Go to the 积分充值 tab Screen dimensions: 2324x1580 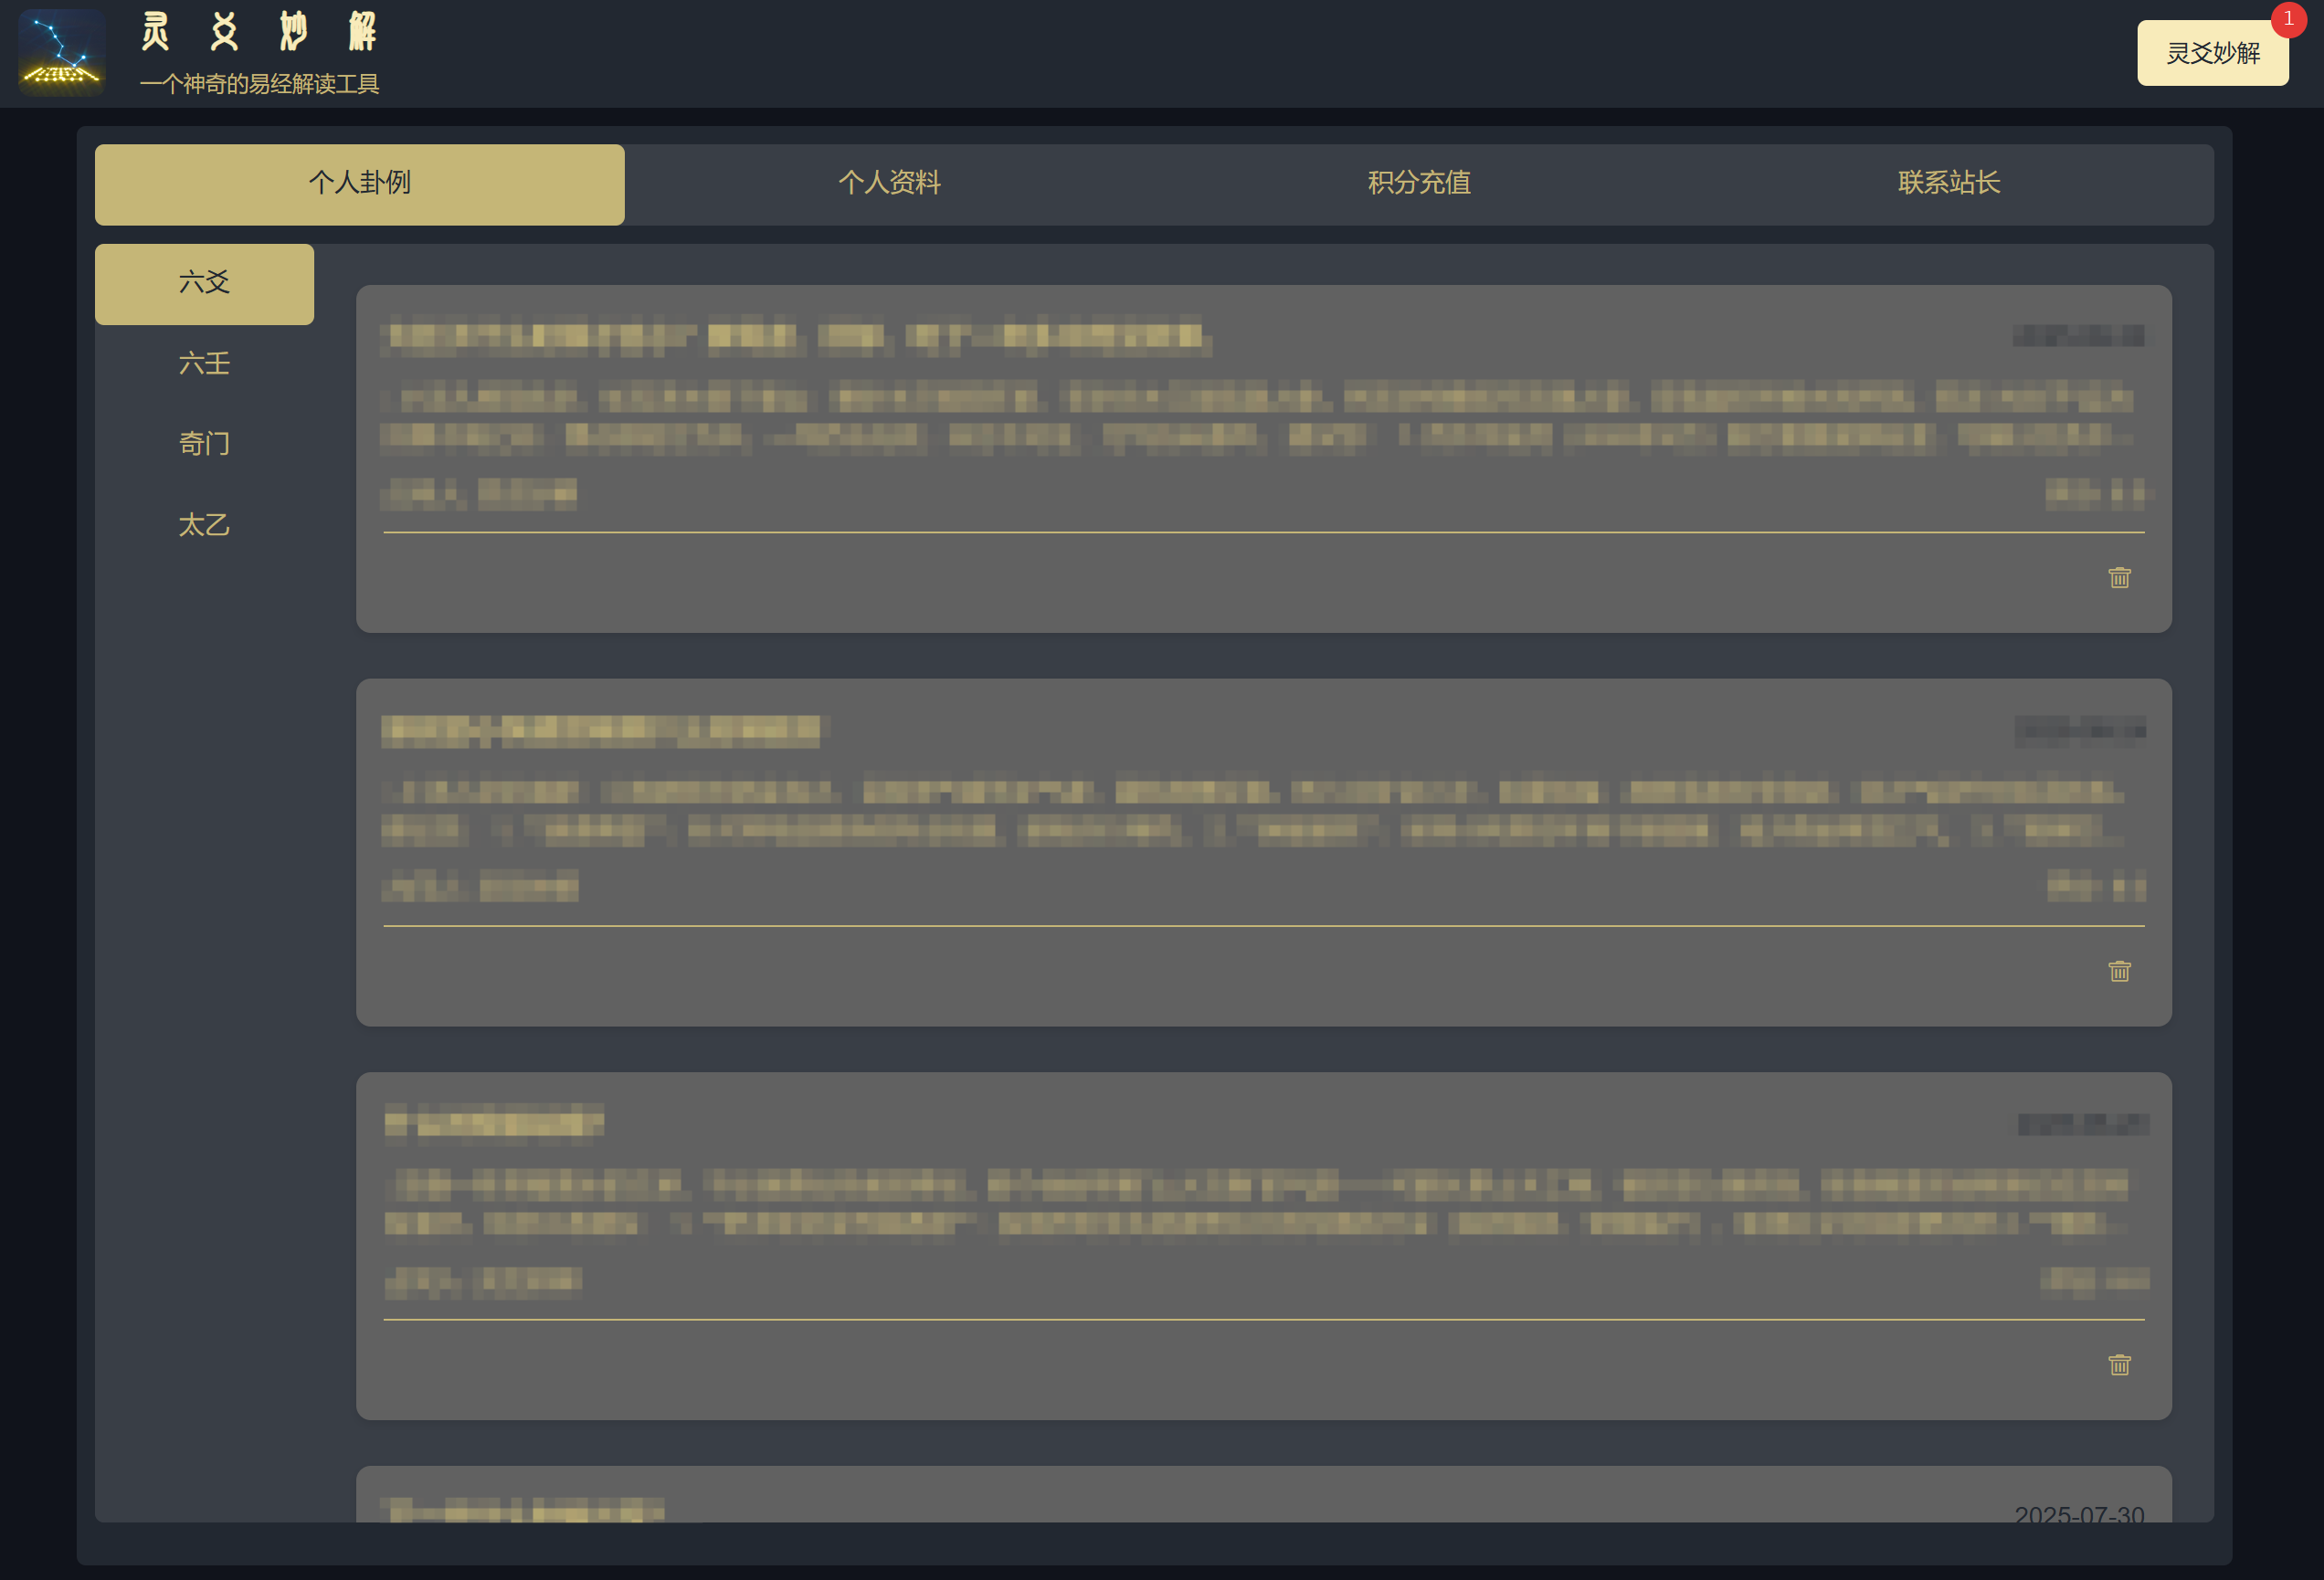1418,184
